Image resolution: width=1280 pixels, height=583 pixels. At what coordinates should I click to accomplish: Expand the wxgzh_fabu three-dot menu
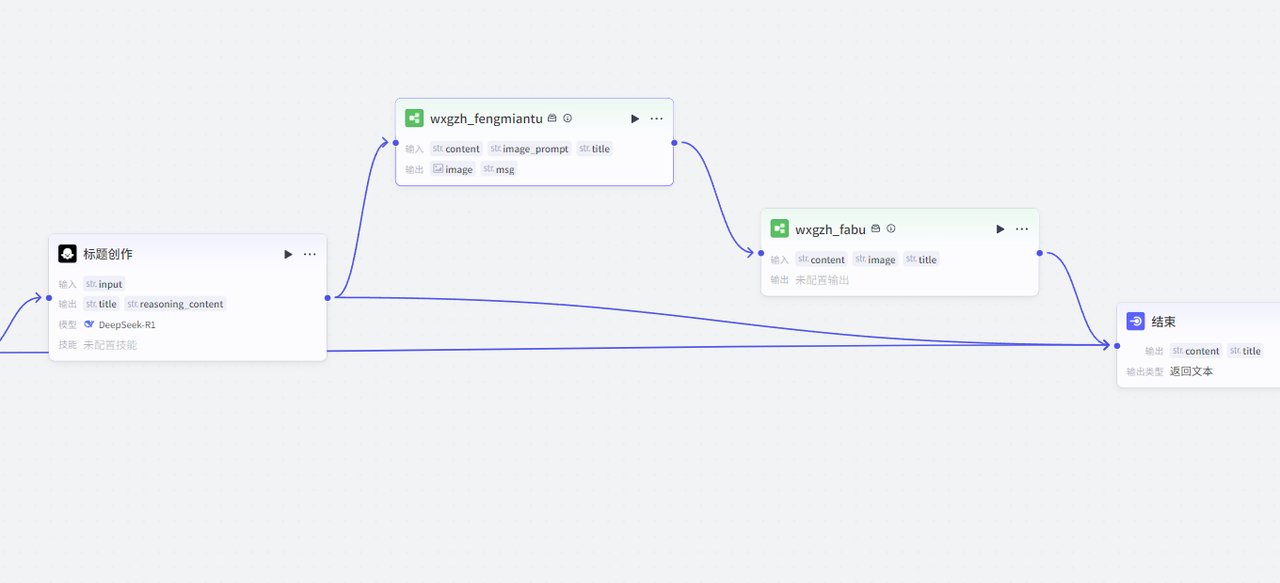[1021, 229]
